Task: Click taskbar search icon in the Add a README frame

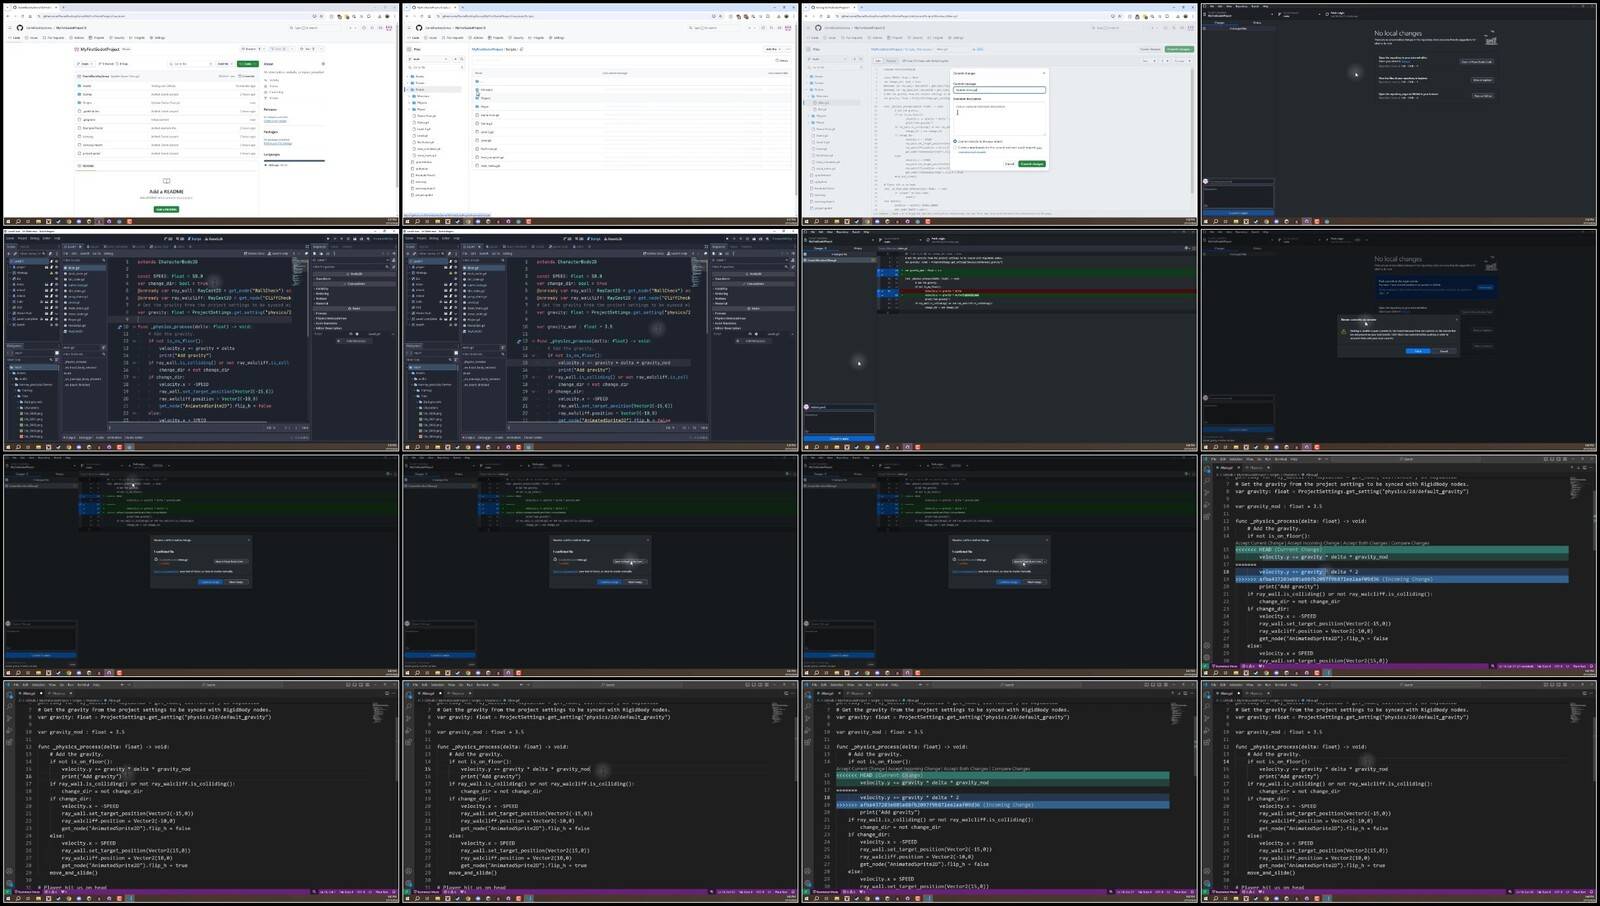Action: [18, 221]
